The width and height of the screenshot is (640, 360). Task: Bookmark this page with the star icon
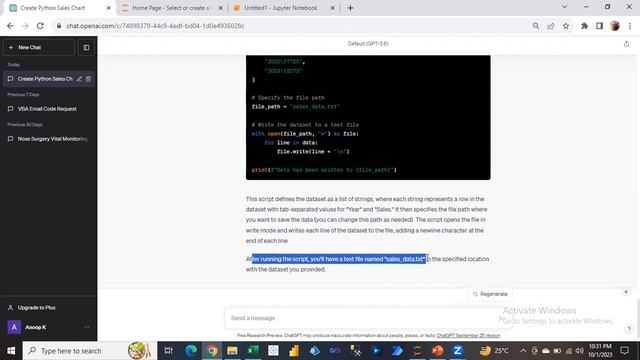tap(566, 26)
